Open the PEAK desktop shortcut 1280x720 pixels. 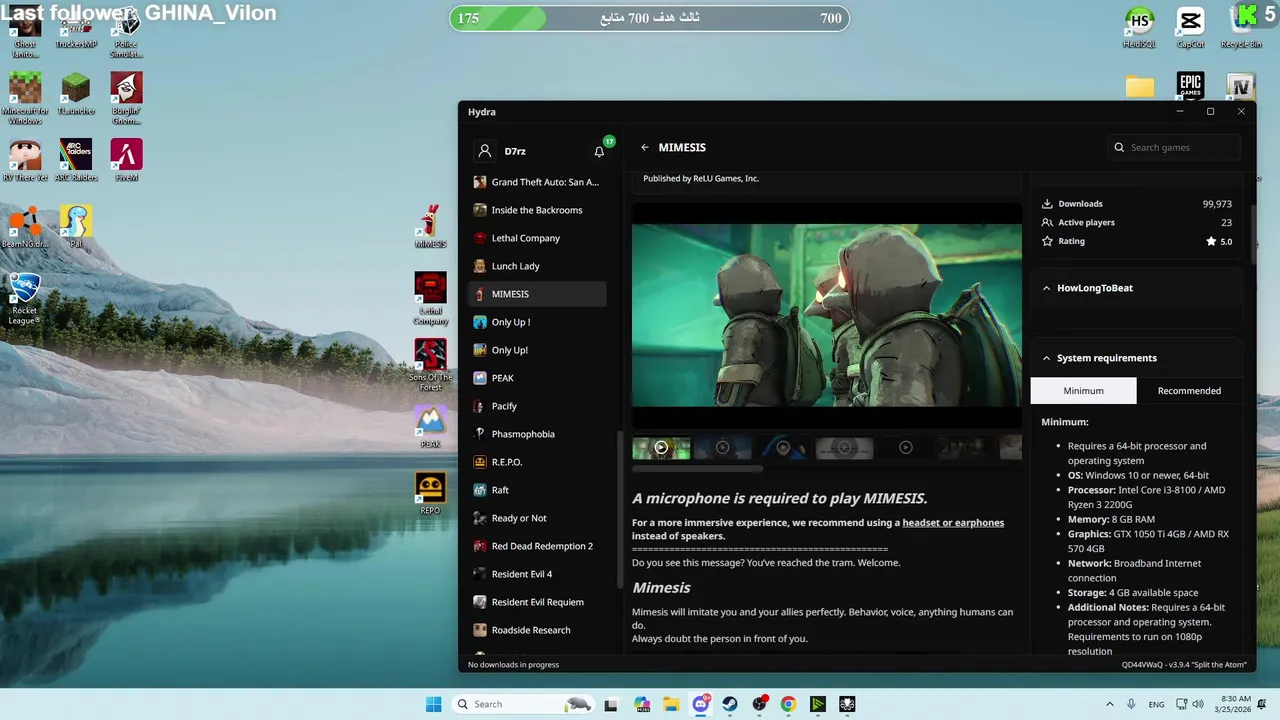(x=430, y=427)
